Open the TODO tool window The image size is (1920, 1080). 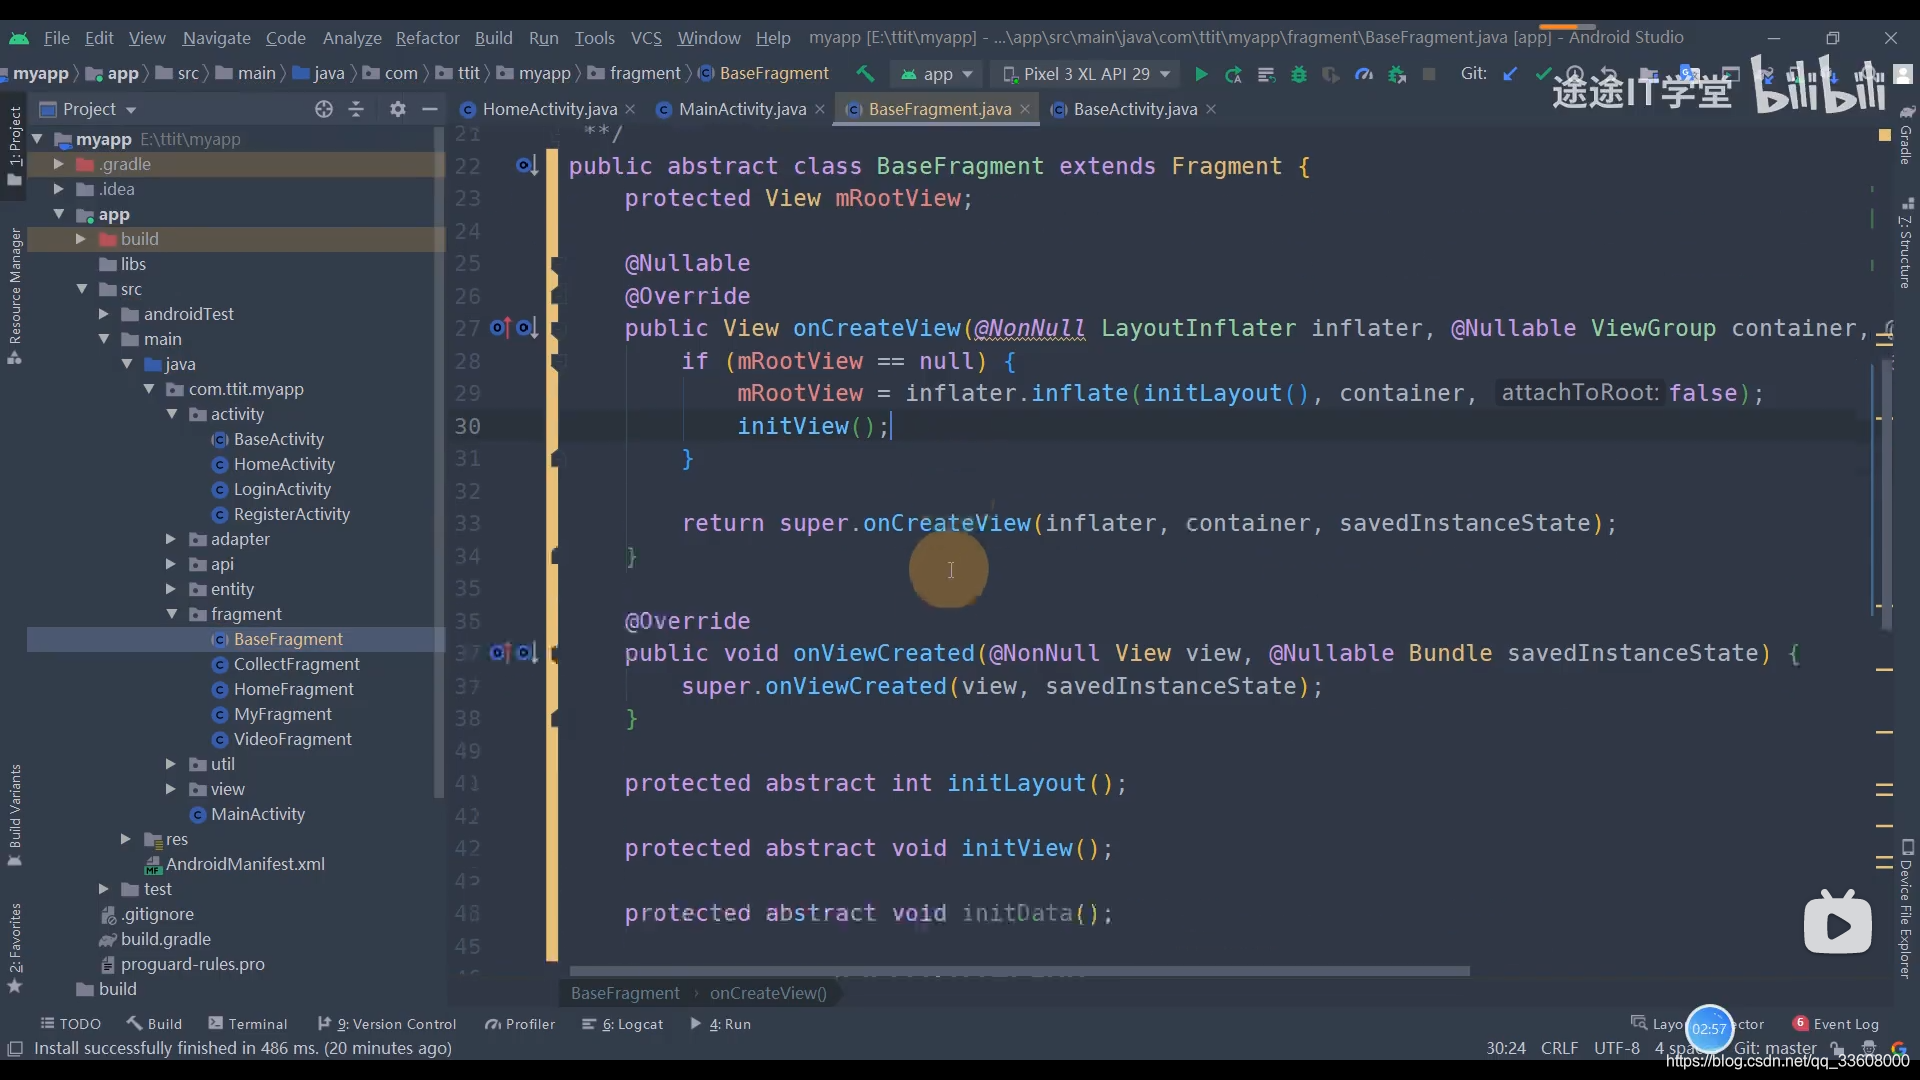click(x=70, y=1024)
